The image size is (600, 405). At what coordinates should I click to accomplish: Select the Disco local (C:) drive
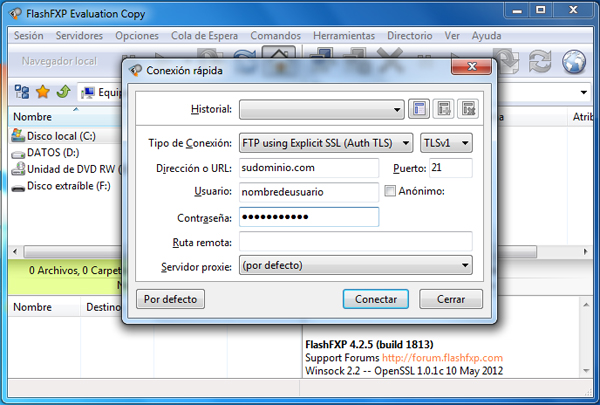click(59, 136)
